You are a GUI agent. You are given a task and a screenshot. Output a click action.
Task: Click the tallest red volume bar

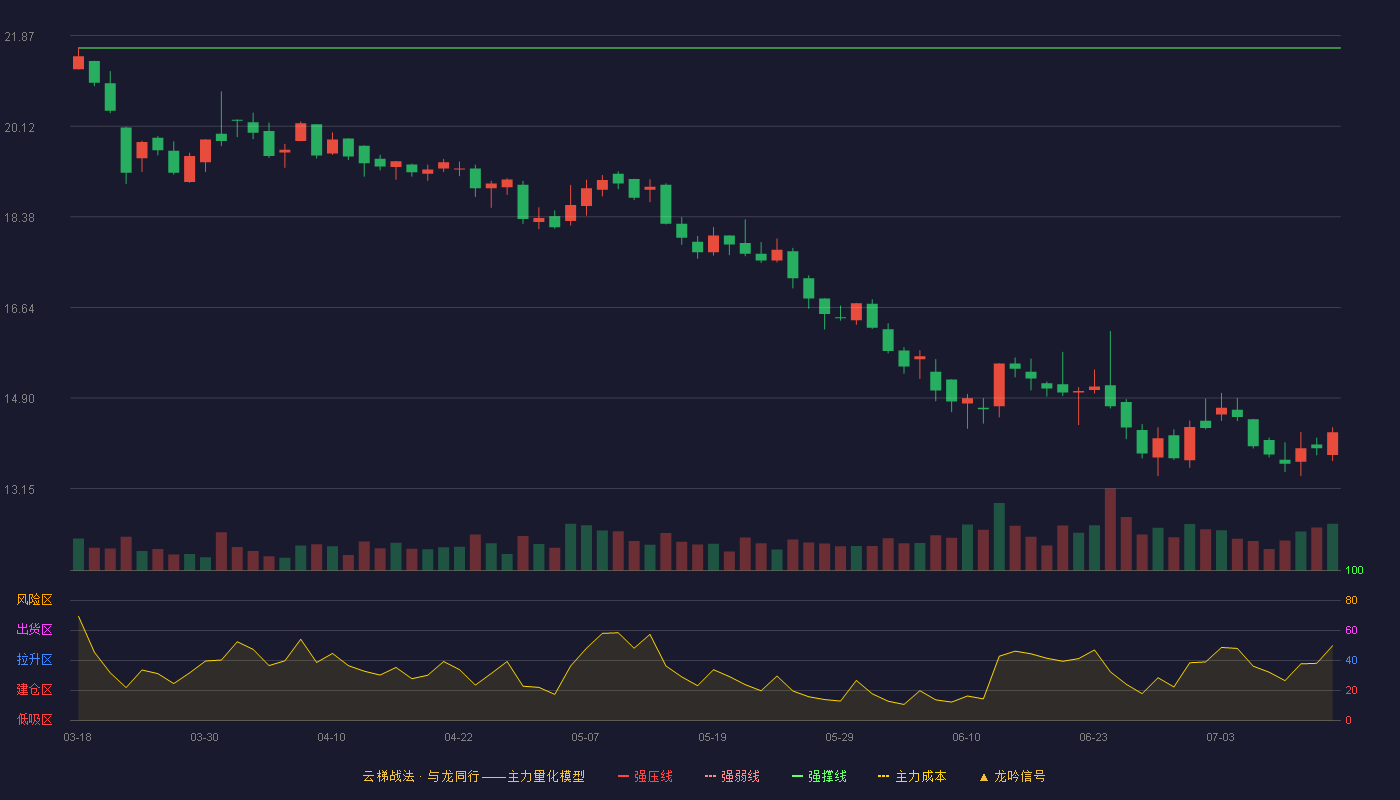(1110, 529)
